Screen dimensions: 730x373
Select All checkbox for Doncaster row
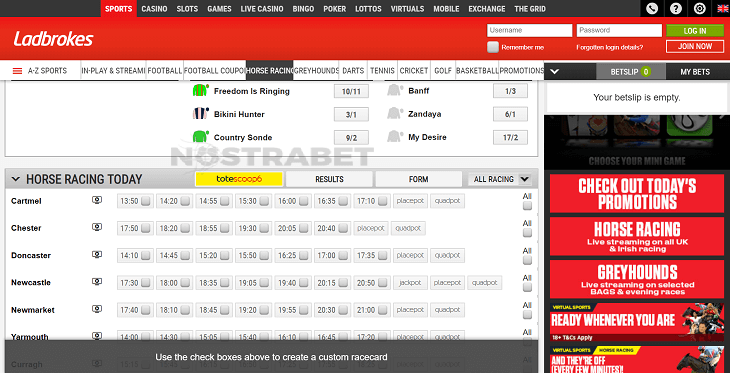click(x=527, y=260)
